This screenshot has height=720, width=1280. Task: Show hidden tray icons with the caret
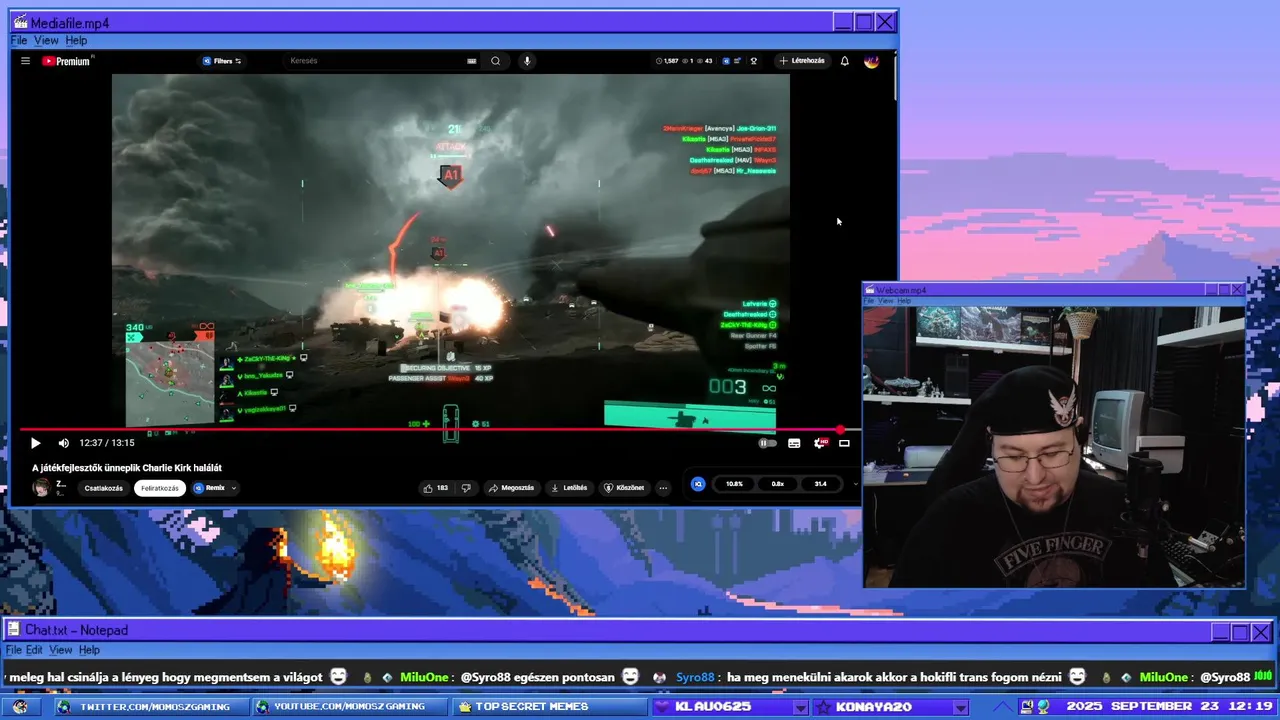1002,707
